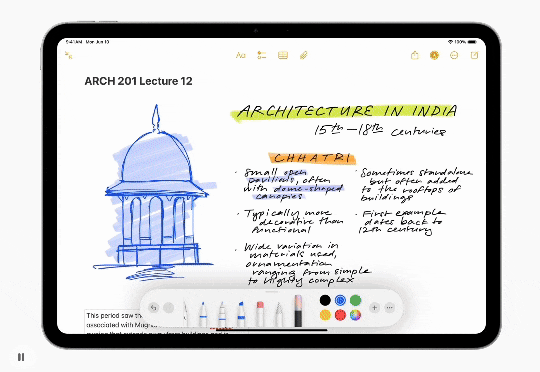The height and width of the screenshot is (372, 540).
Task: Choose the yellow color swatch
Action: (325, 315)
